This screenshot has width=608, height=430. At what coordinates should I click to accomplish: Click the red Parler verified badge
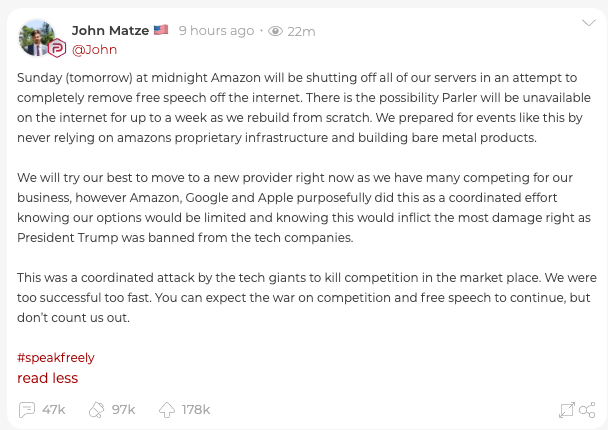click(58, 49)
